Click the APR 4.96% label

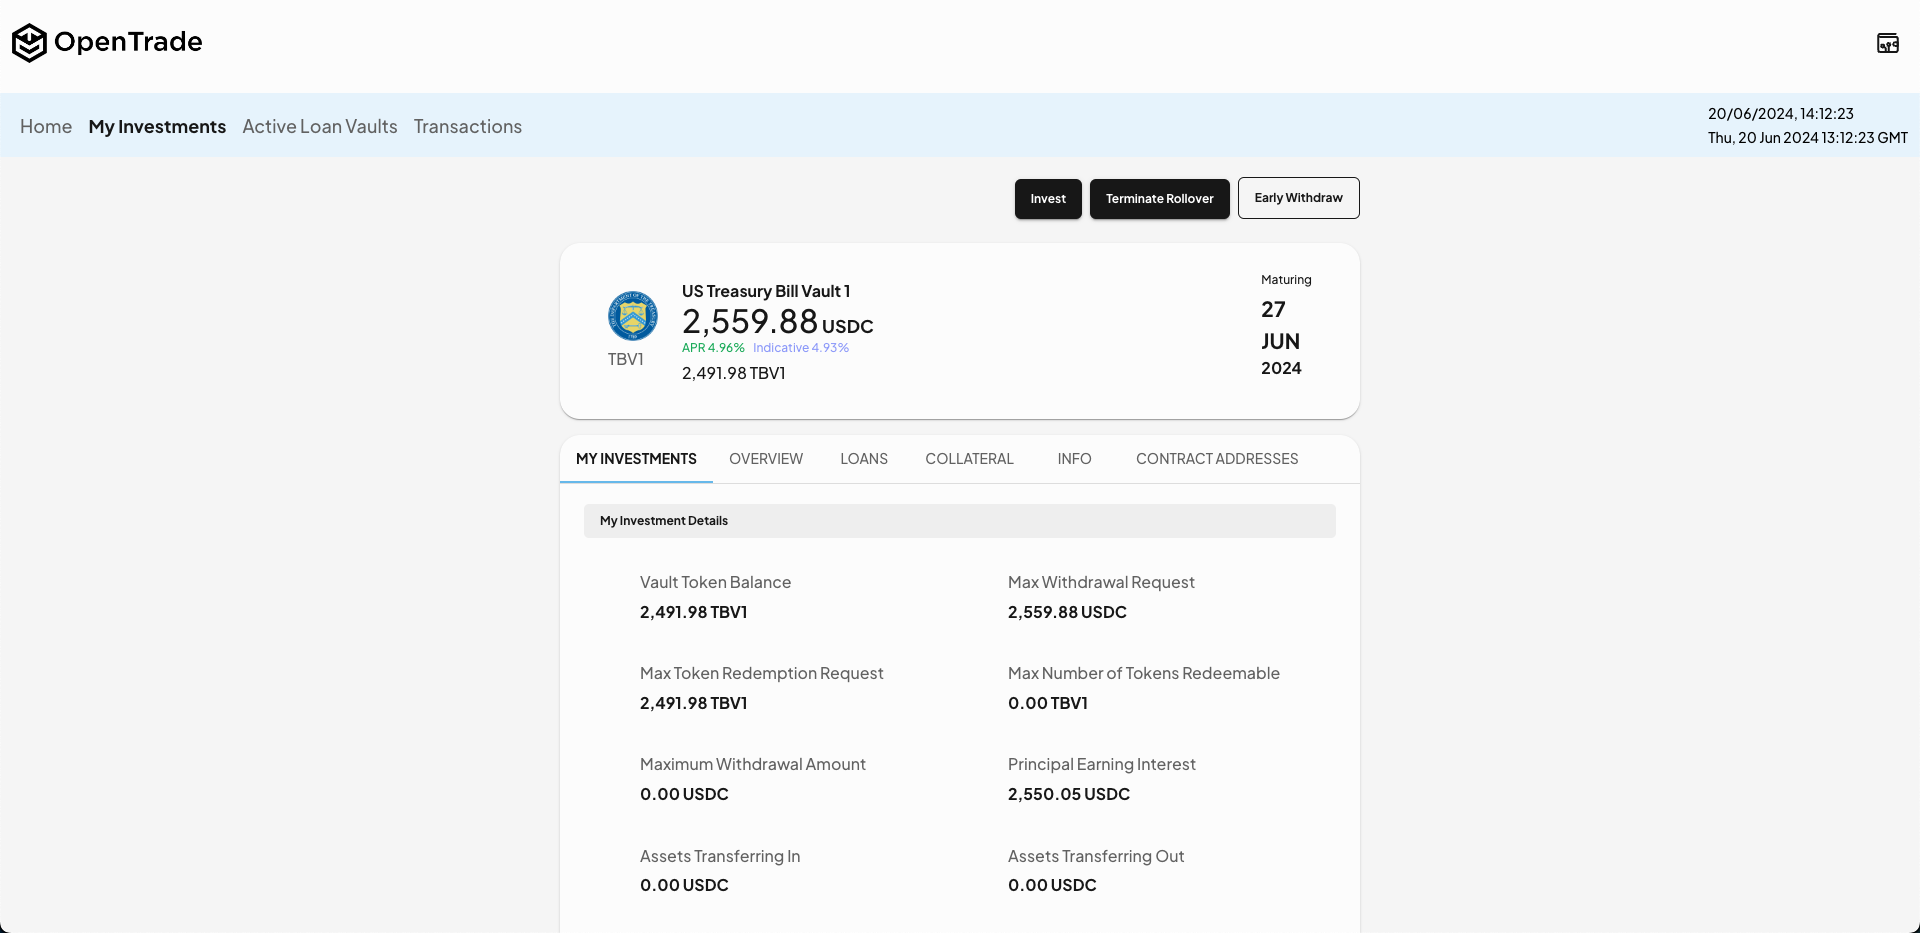tap(713, 348)
